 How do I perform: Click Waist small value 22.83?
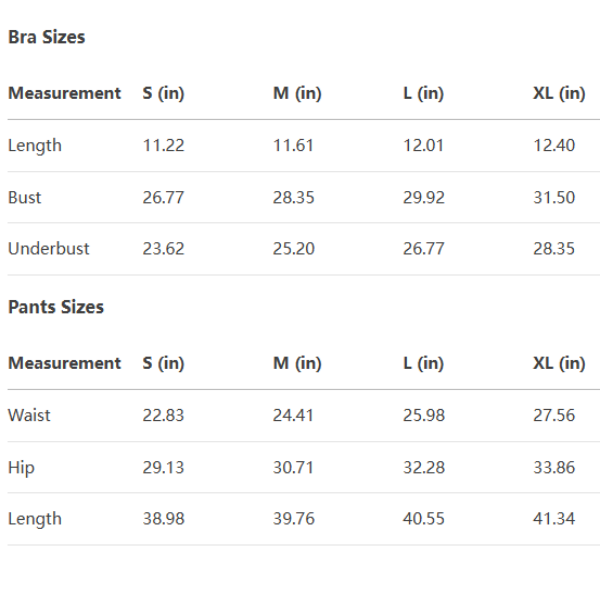163,415
